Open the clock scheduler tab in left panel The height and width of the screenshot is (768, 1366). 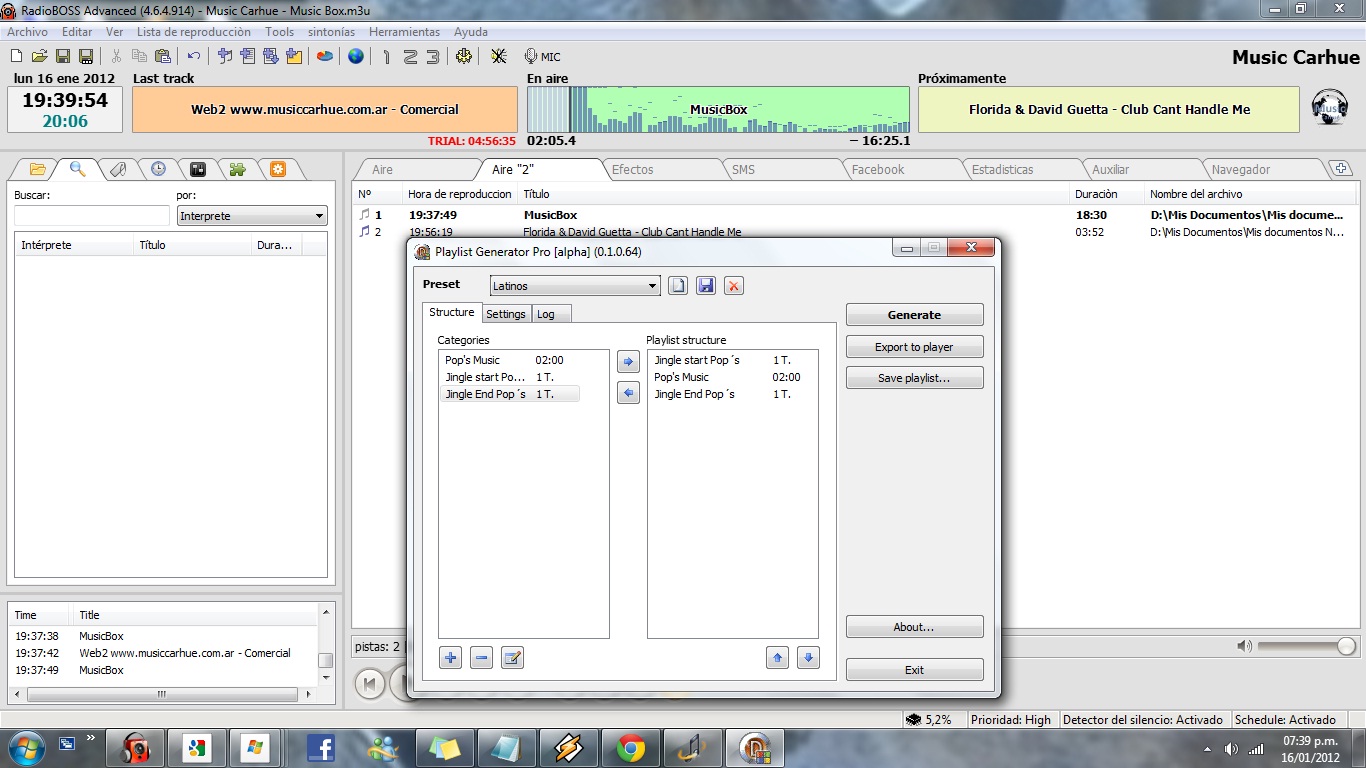[x=158, y=169]
